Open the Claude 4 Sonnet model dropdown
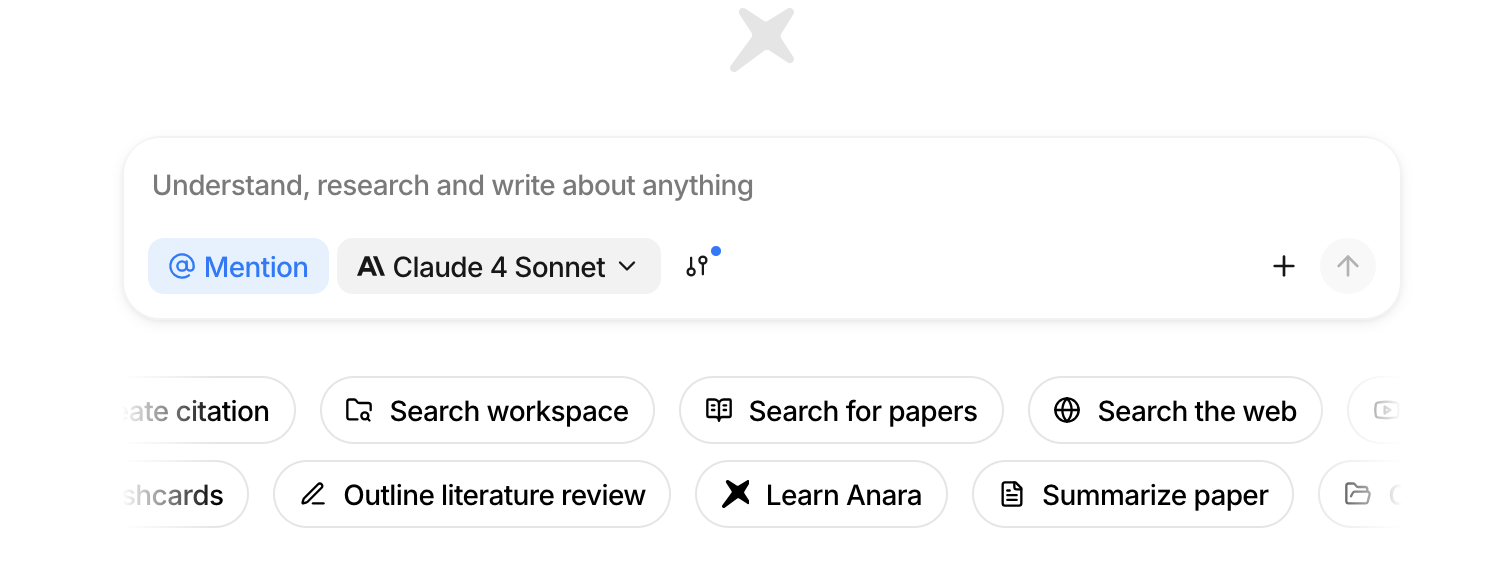 coord(498,266)
